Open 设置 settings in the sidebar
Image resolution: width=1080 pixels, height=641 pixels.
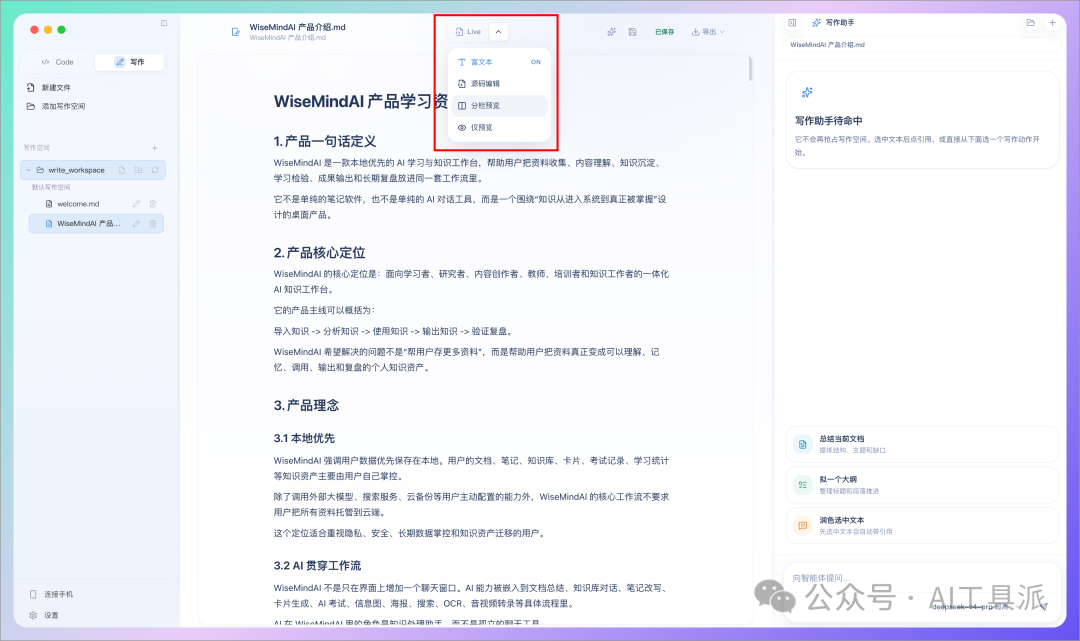point(44,615)
